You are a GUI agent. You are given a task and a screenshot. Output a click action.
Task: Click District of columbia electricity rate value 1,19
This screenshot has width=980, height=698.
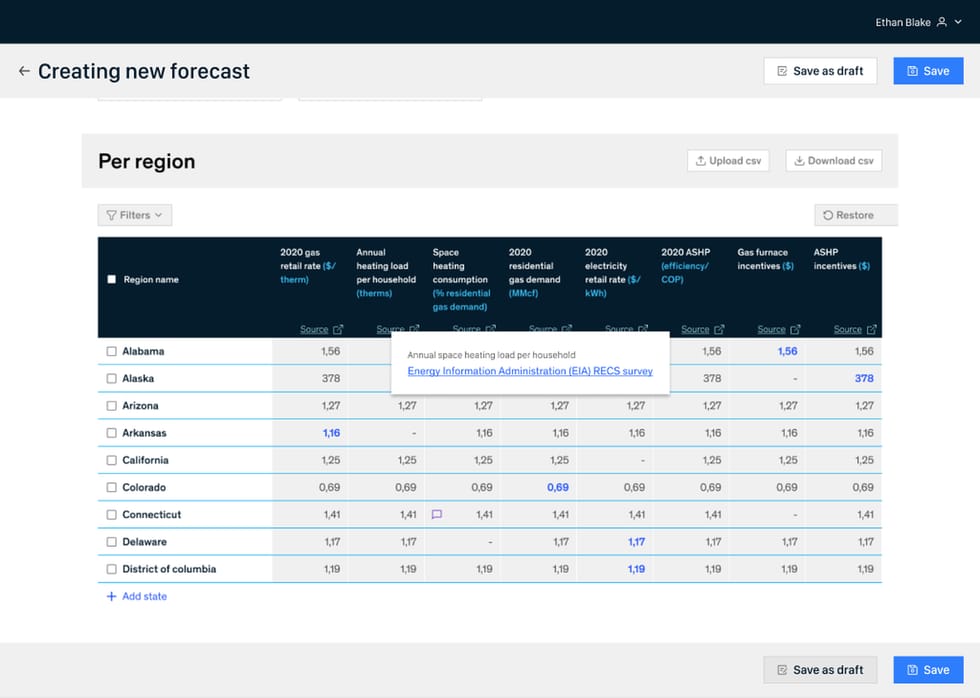pyautogui.click(x=636, y=569)
